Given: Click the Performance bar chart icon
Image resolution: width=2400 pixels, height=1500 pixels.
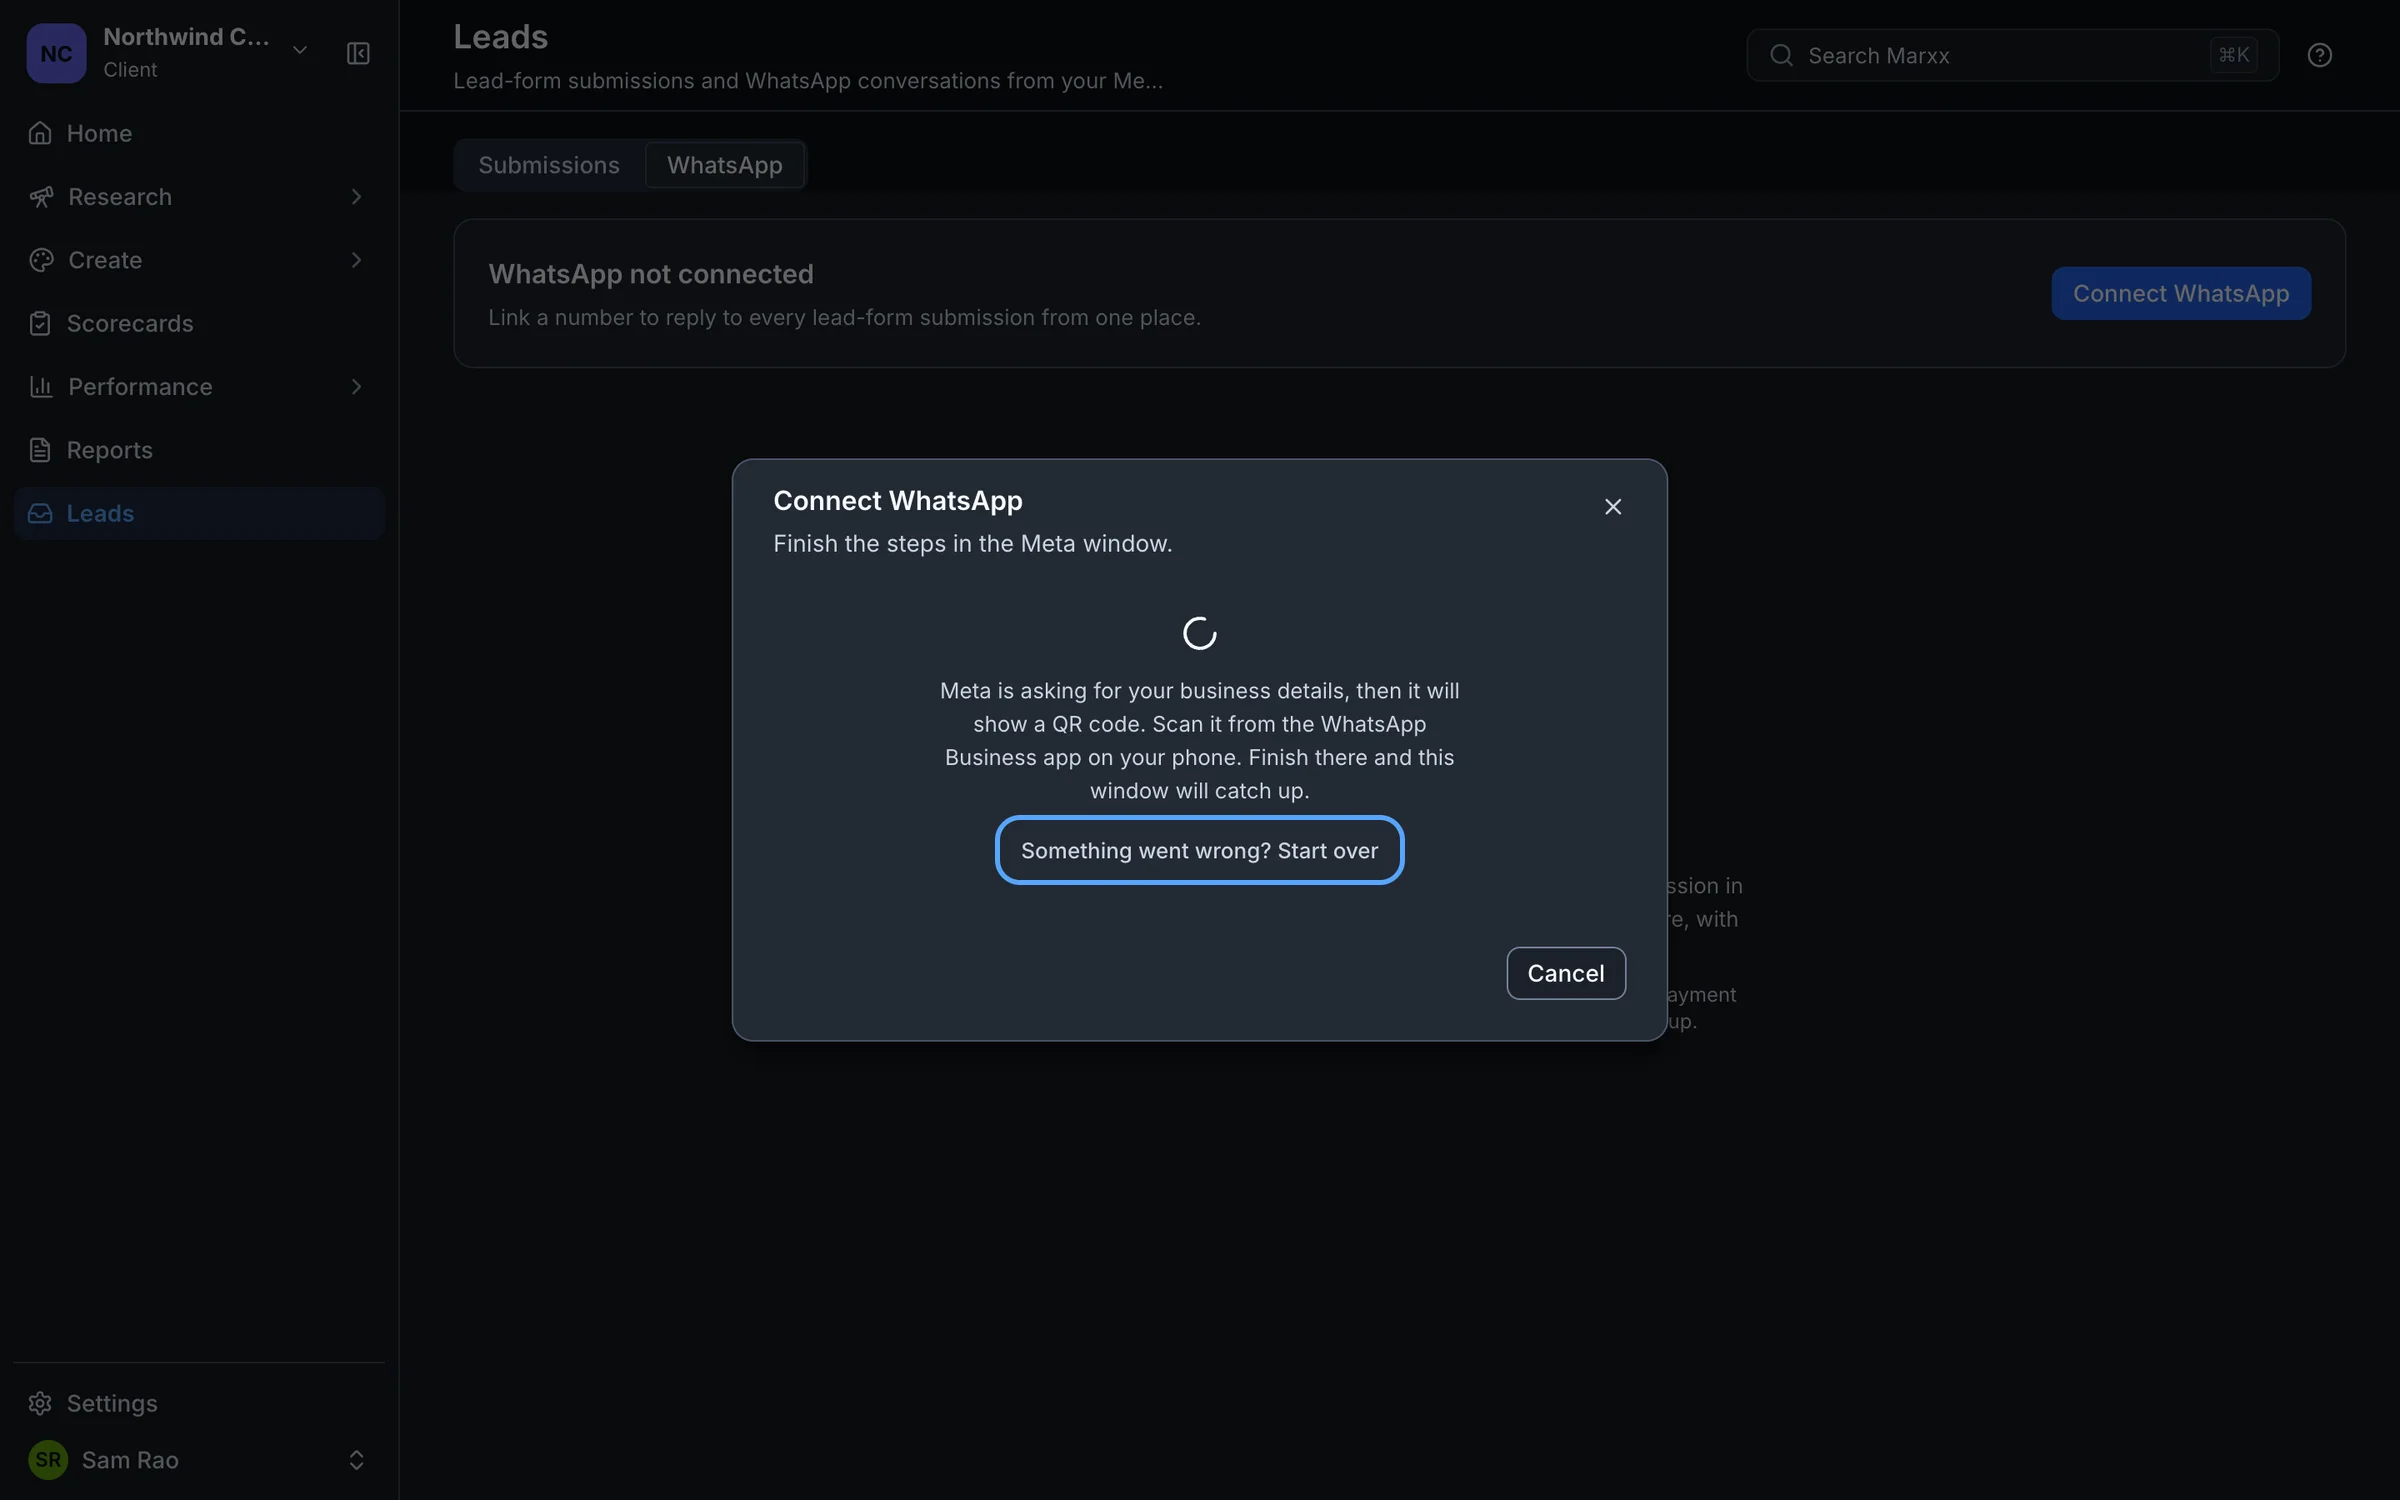Looking at the screenshot, I should (41, 387).
